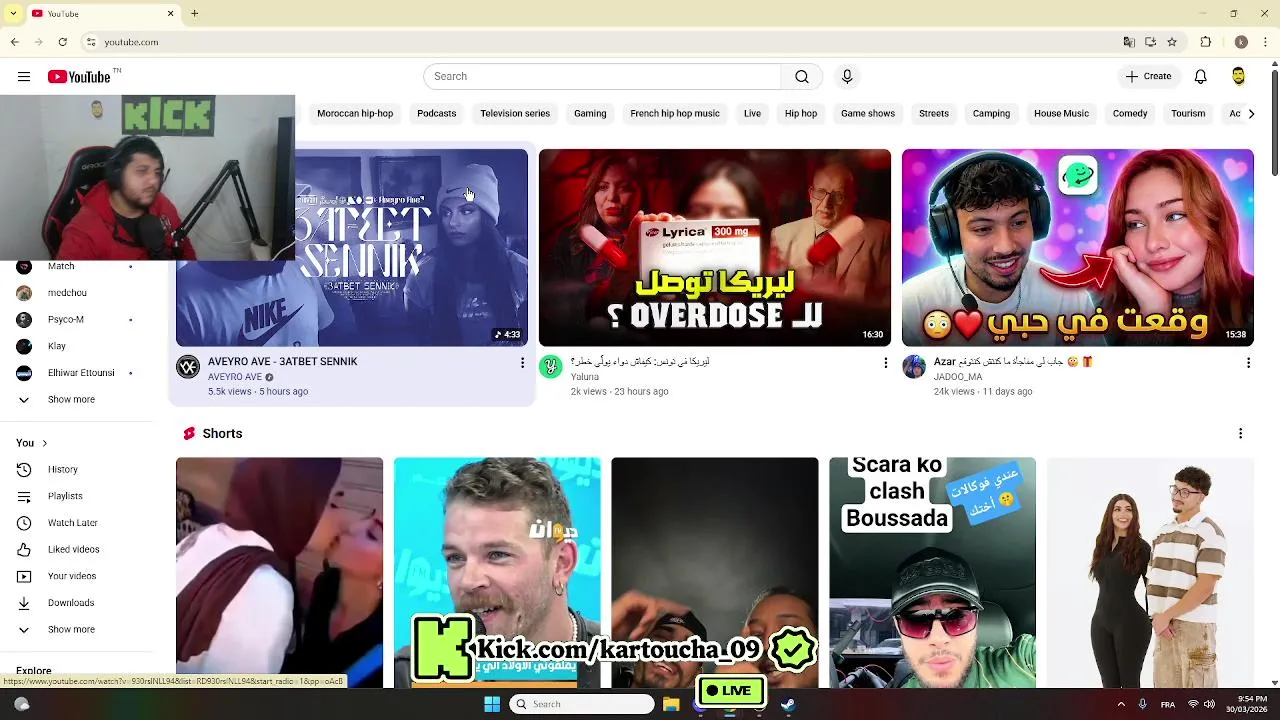Select the Podcasts chip
The height and width of the screenshot is (720, 1280).
tap(436, 114)
